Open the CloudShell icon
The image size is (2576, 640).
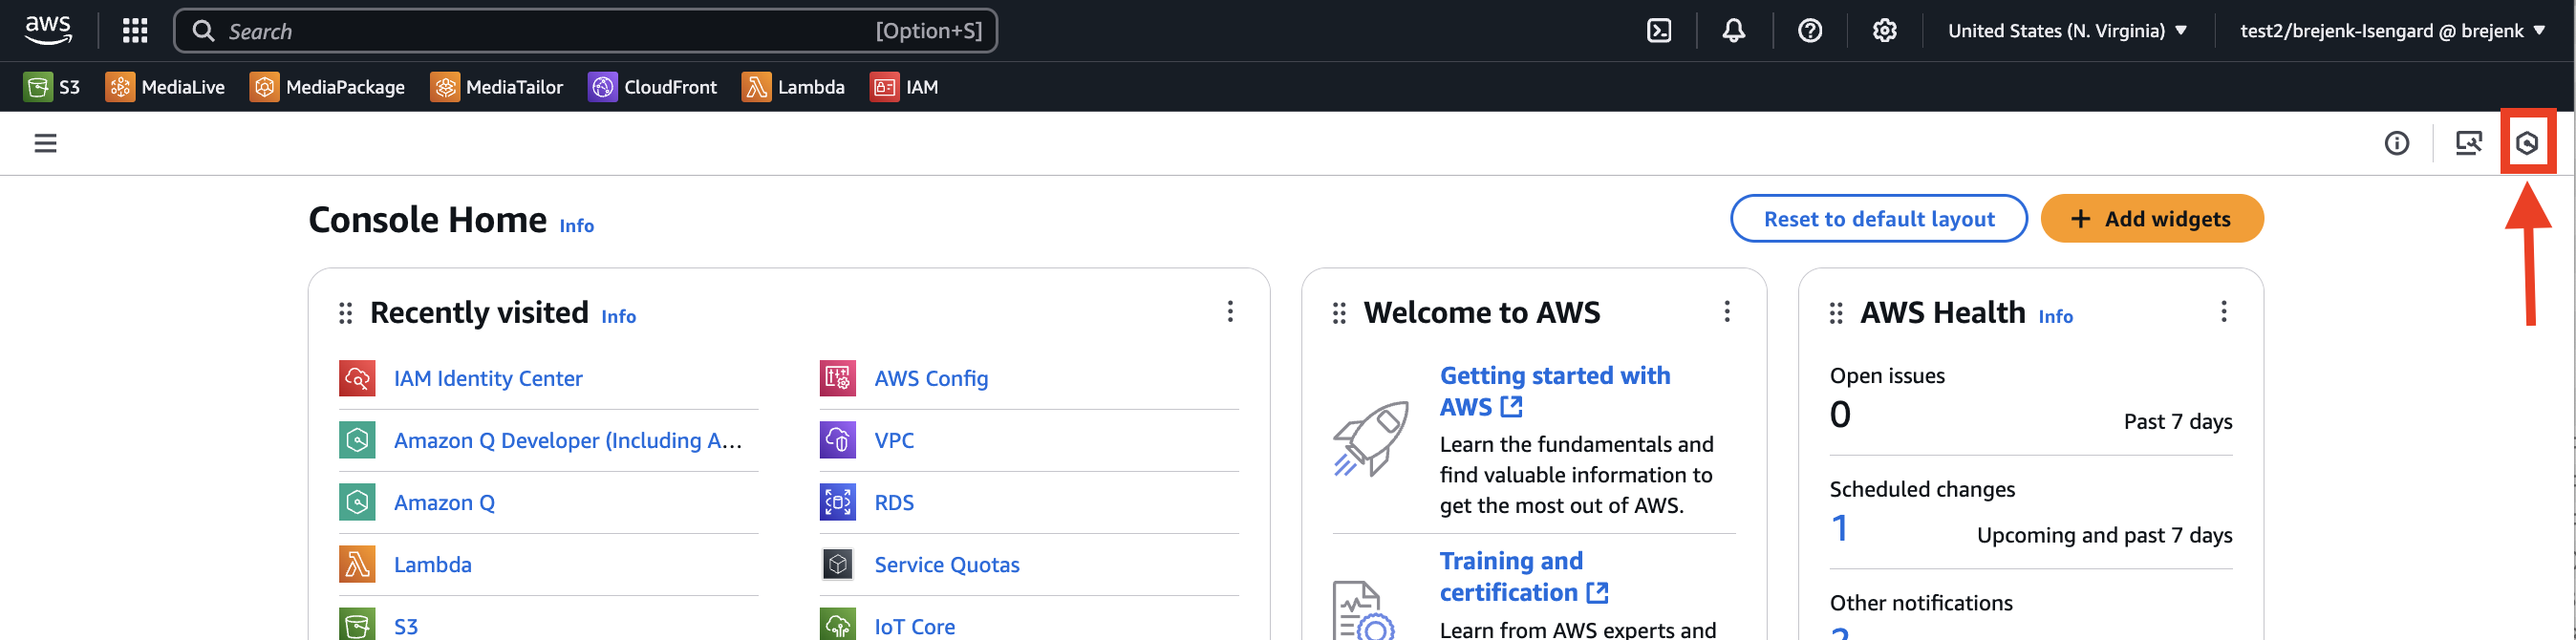[x=1659, y=31]
